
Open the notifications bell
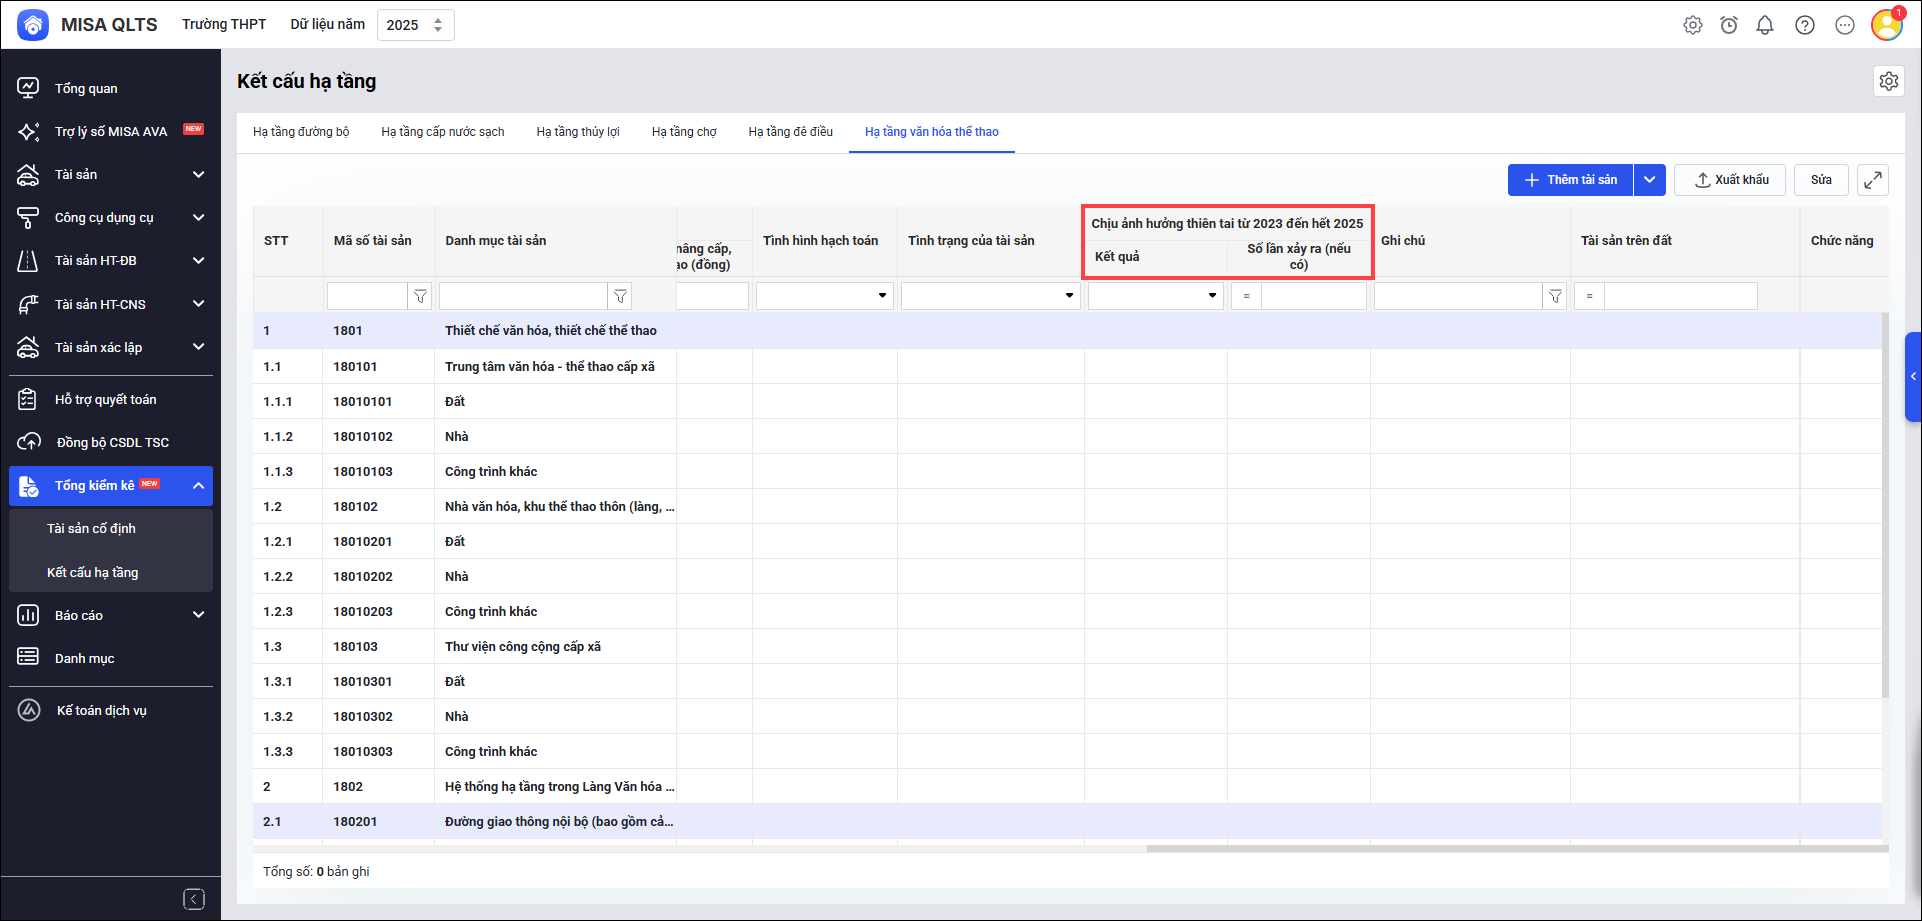1764,25
